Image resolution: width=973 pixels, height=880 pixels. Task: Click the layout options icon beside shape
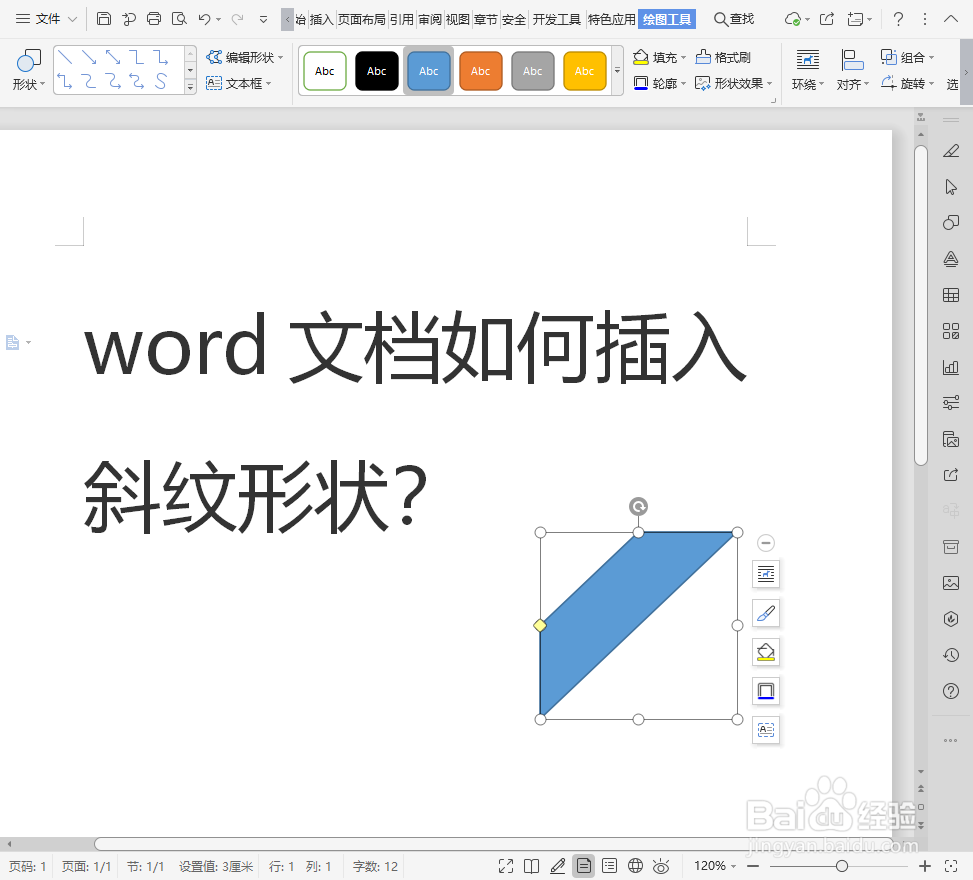click(x=766, y=574)
